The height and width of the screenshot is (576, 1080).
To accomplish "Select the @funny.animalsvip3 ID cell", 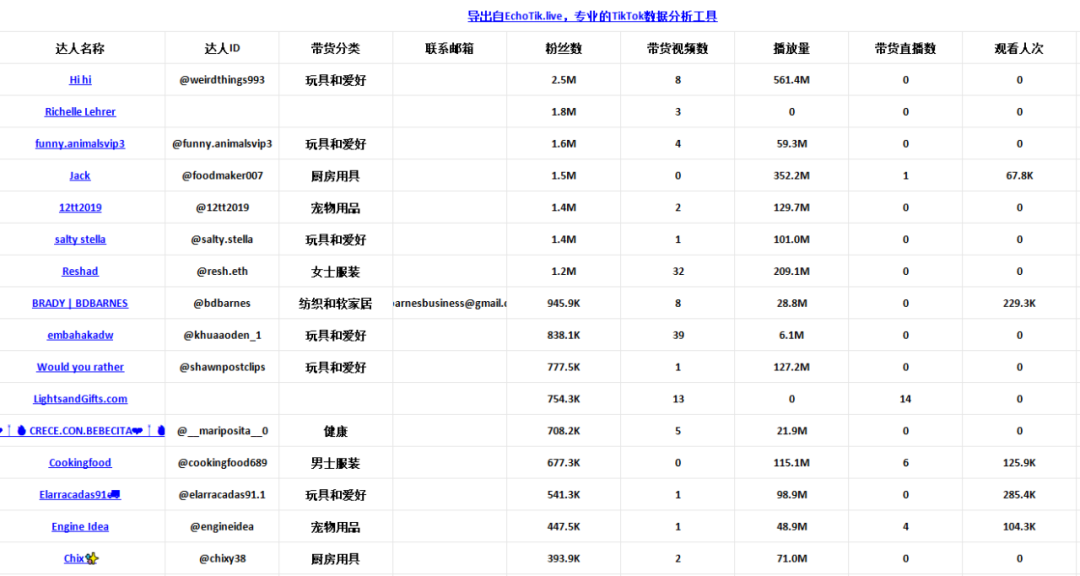I will pyautogui.click(x=222, y=143).
